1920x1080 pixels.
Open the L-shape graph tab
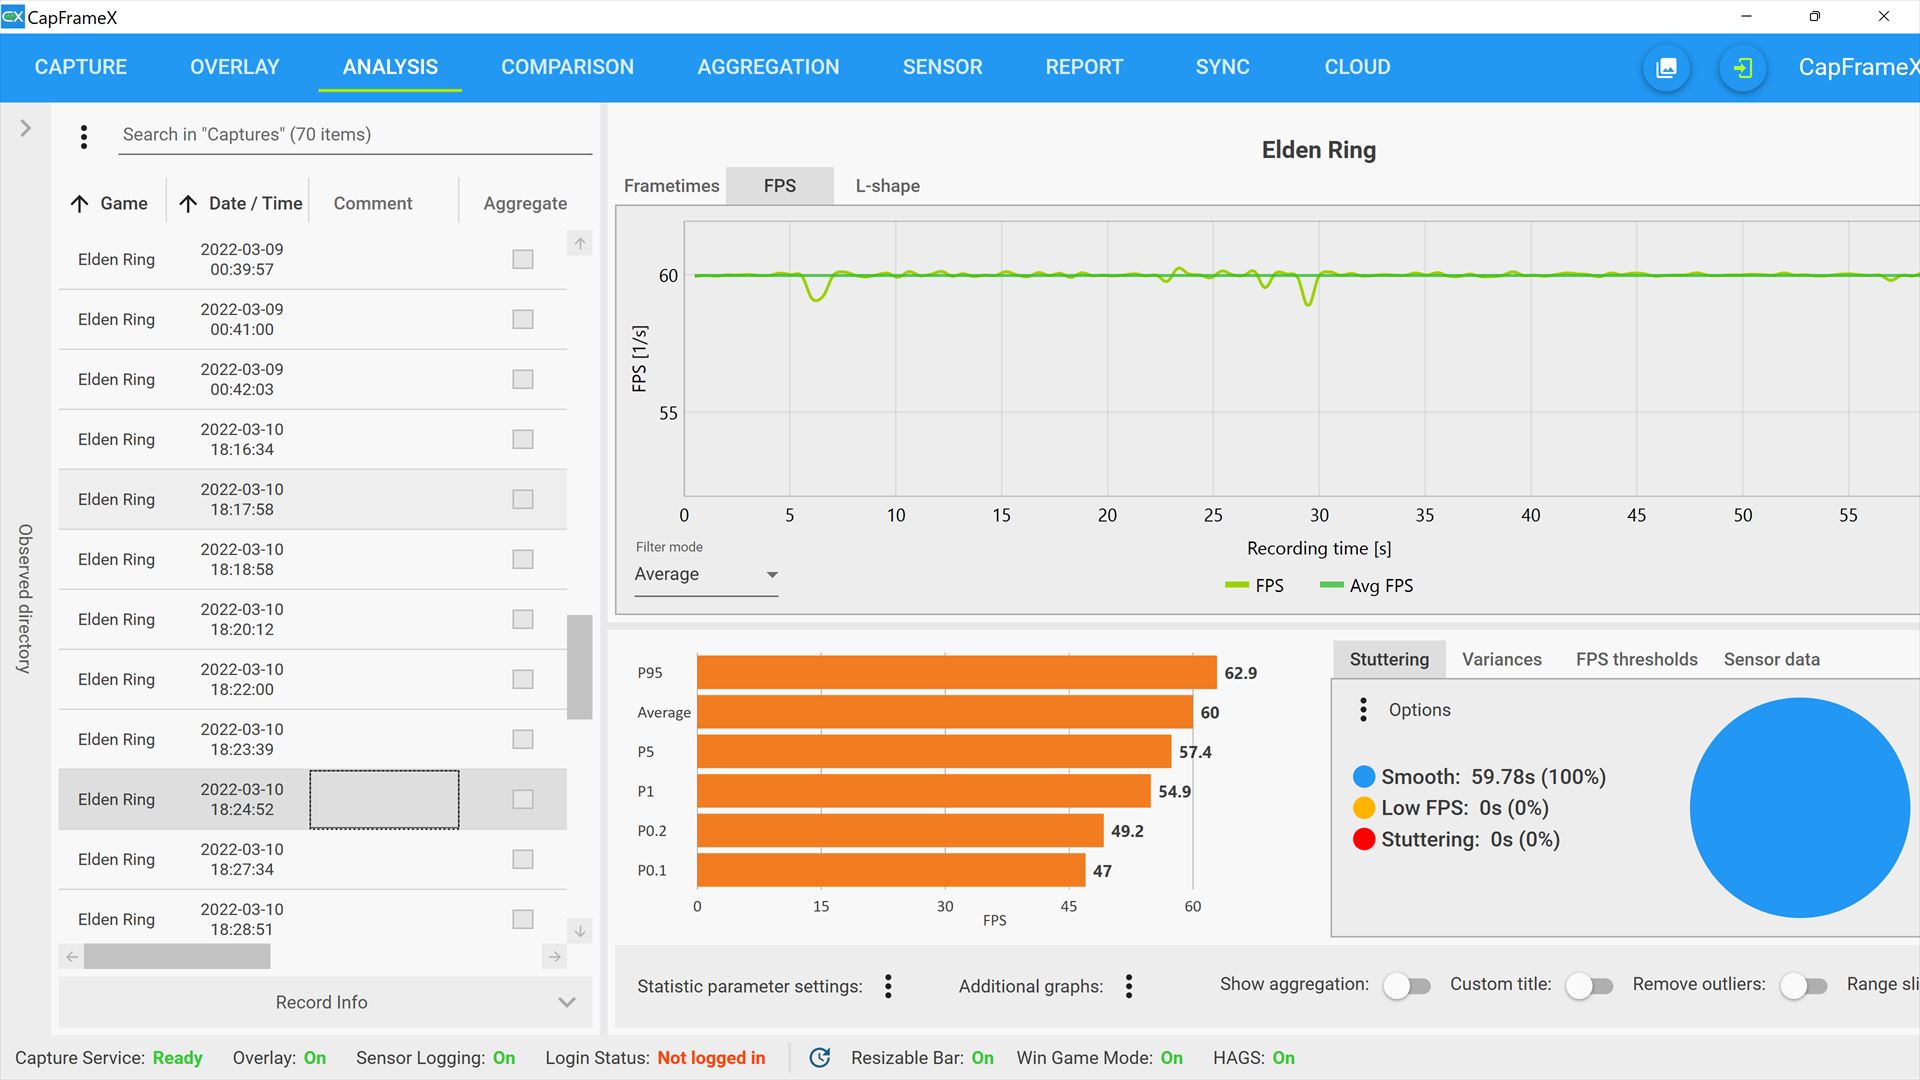(x=887, y=186)
